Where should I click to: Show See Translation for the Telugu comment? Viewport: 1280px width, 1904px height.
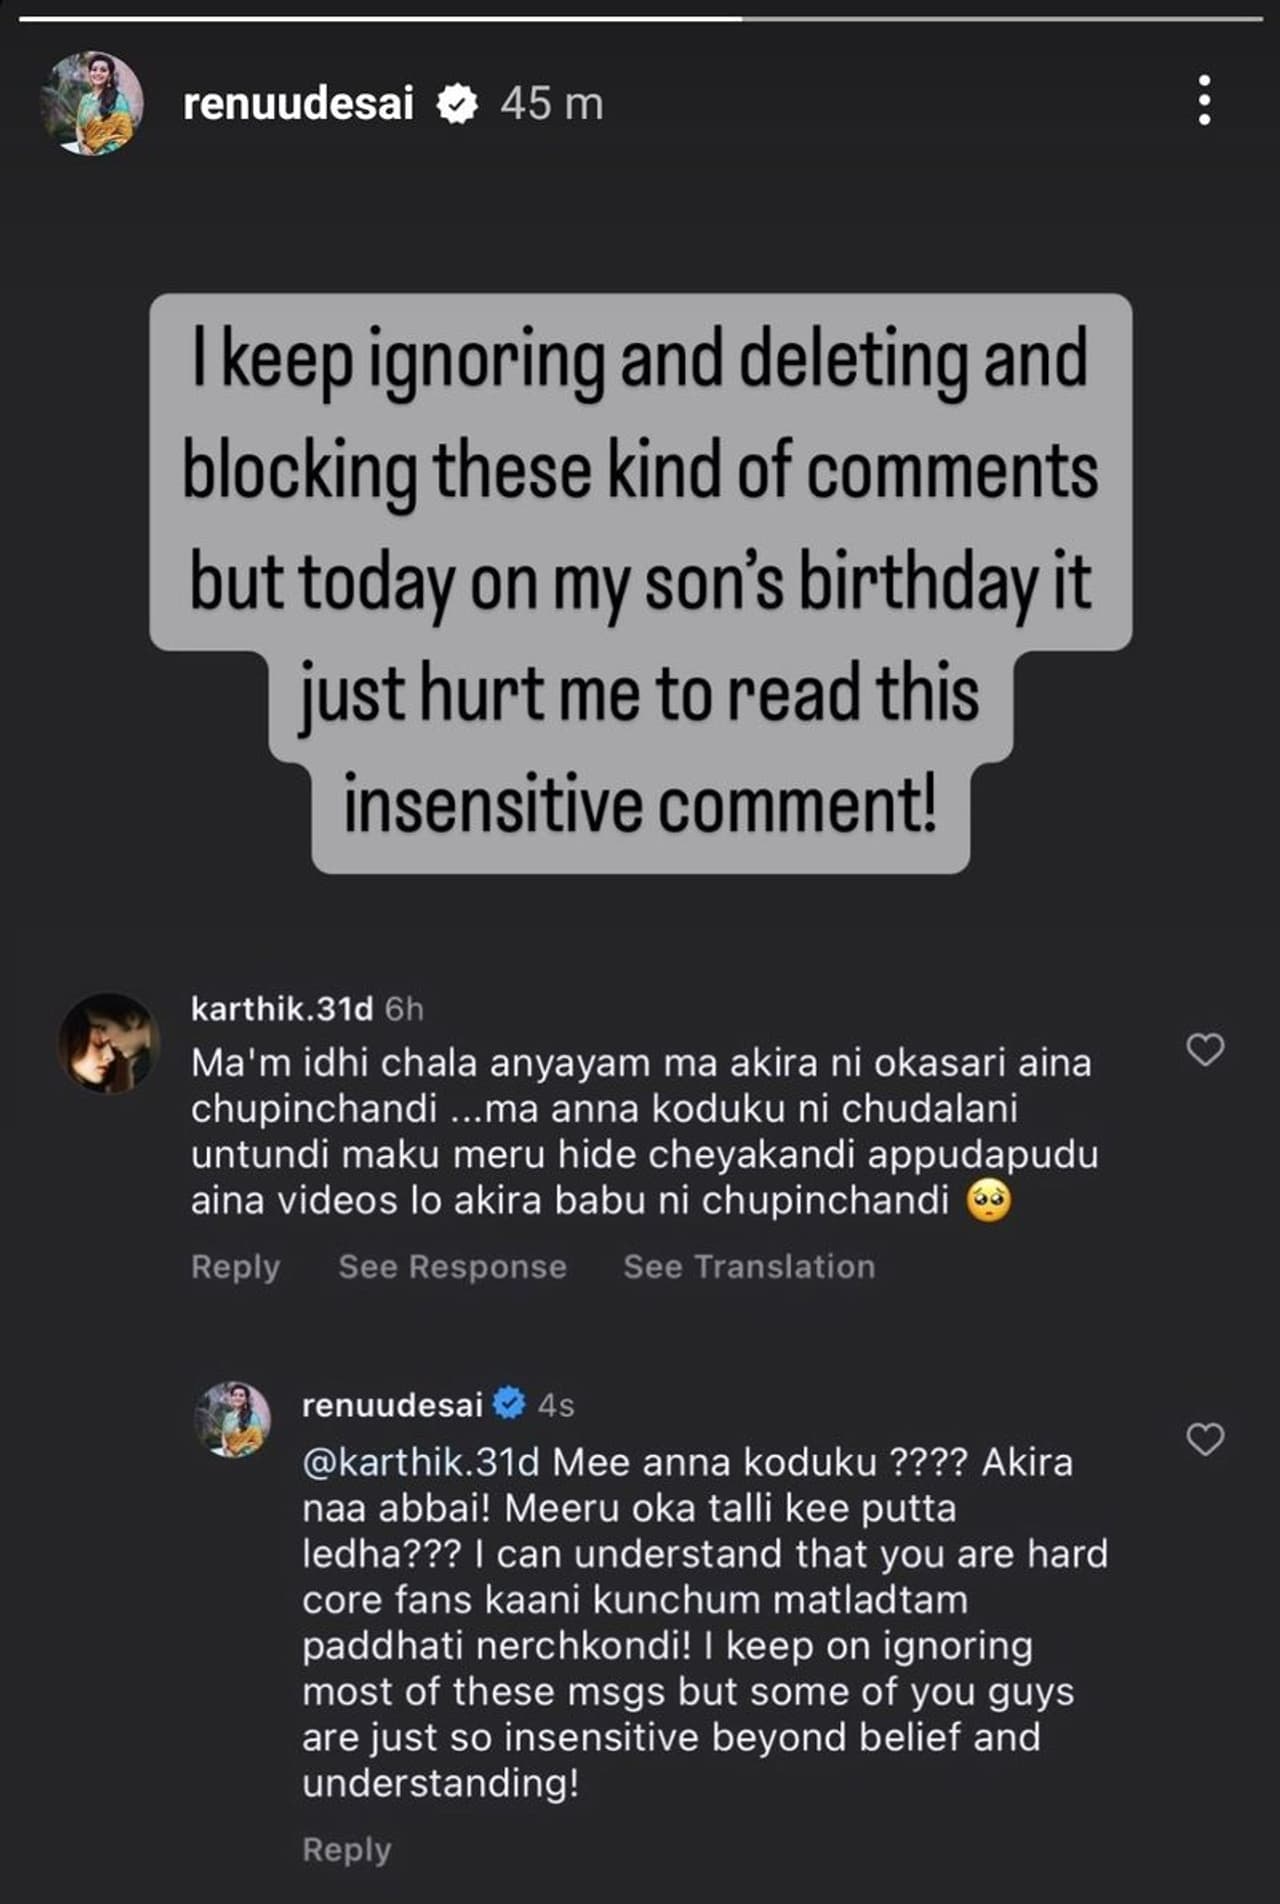[749, 1267]
